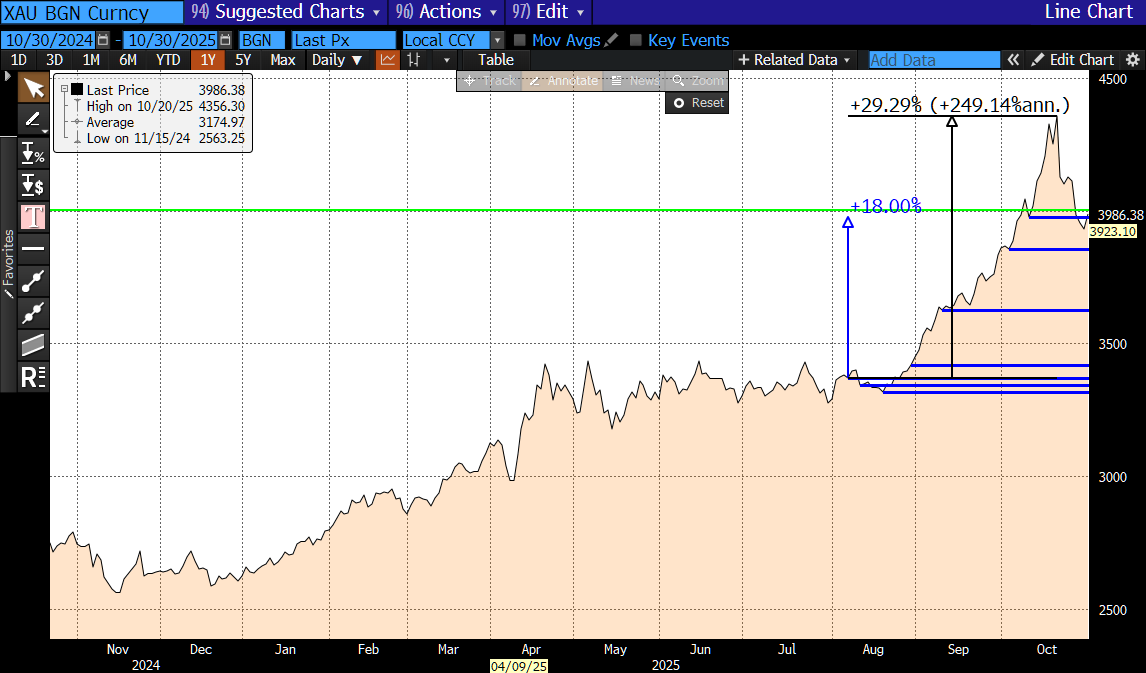Open the Edit menu
Image resolution: width=1146 pixels, height=673 pixels.
click(x=548, y=12)
